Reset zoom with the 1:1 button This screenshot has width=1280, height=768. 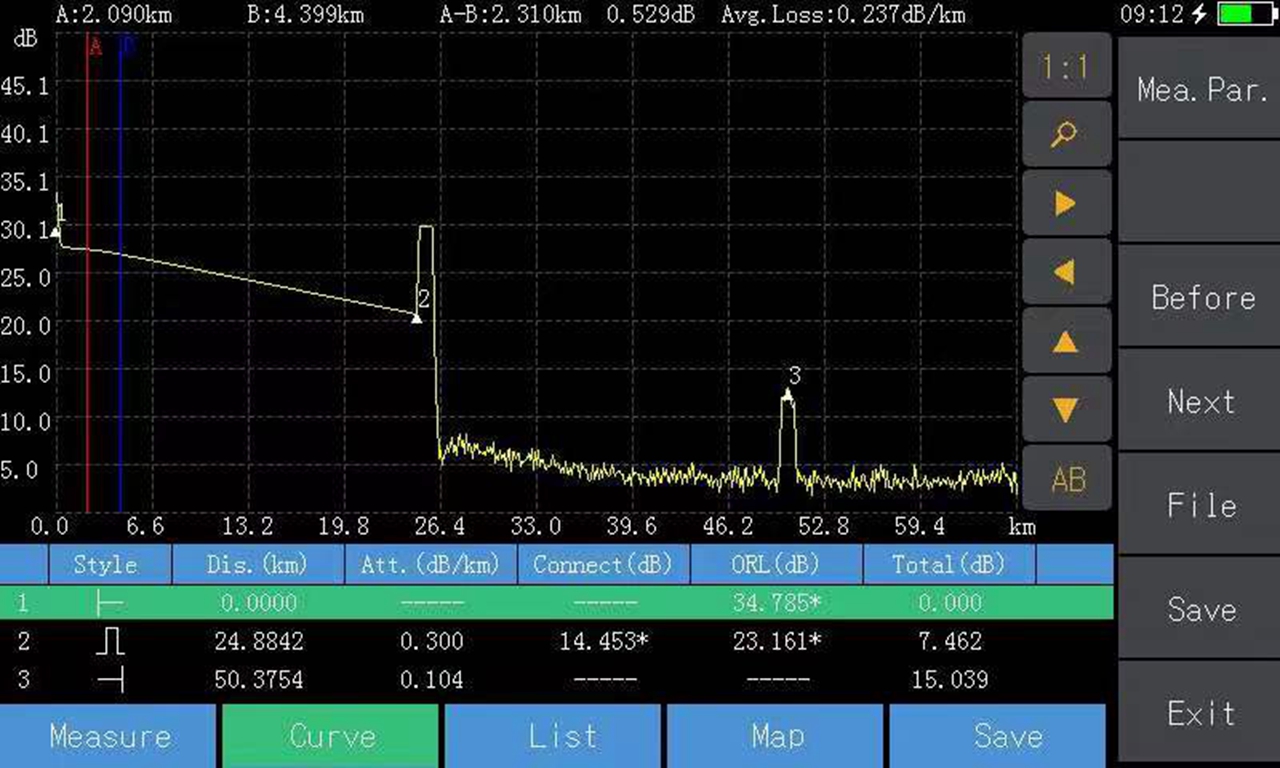tap(1066, 68)
